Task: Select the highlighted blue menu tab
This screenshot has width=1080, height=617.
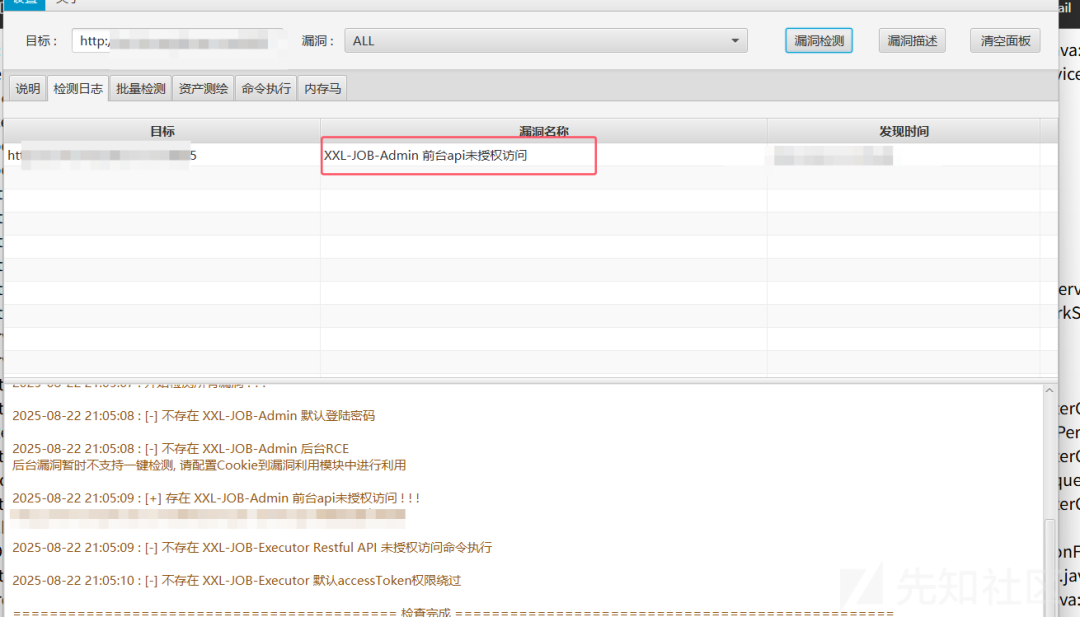Action: [22, 3]
